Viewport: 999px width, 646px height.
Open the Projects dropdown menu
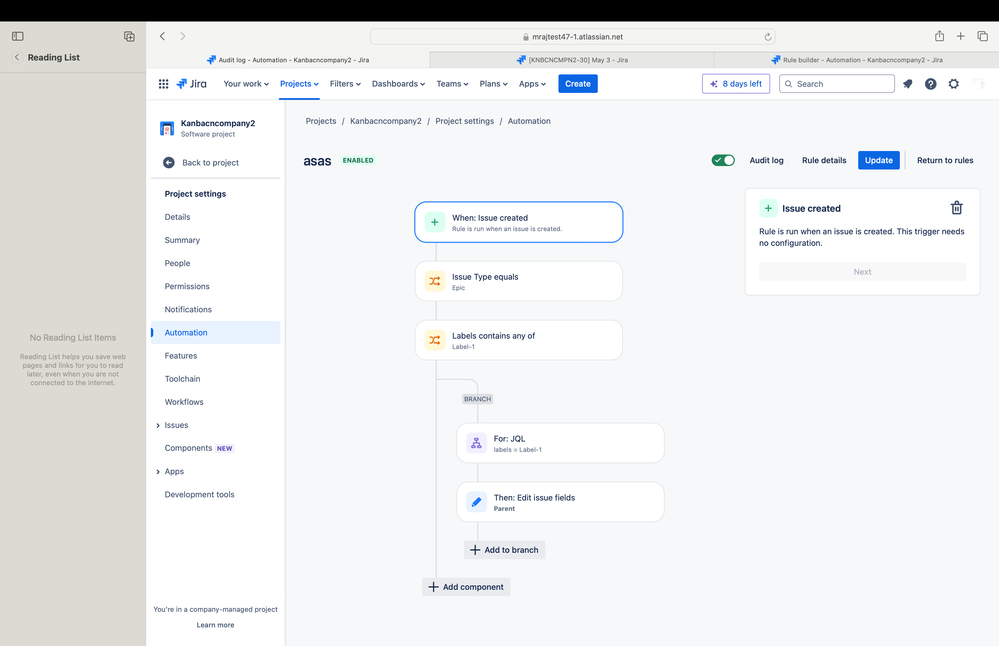299,83
